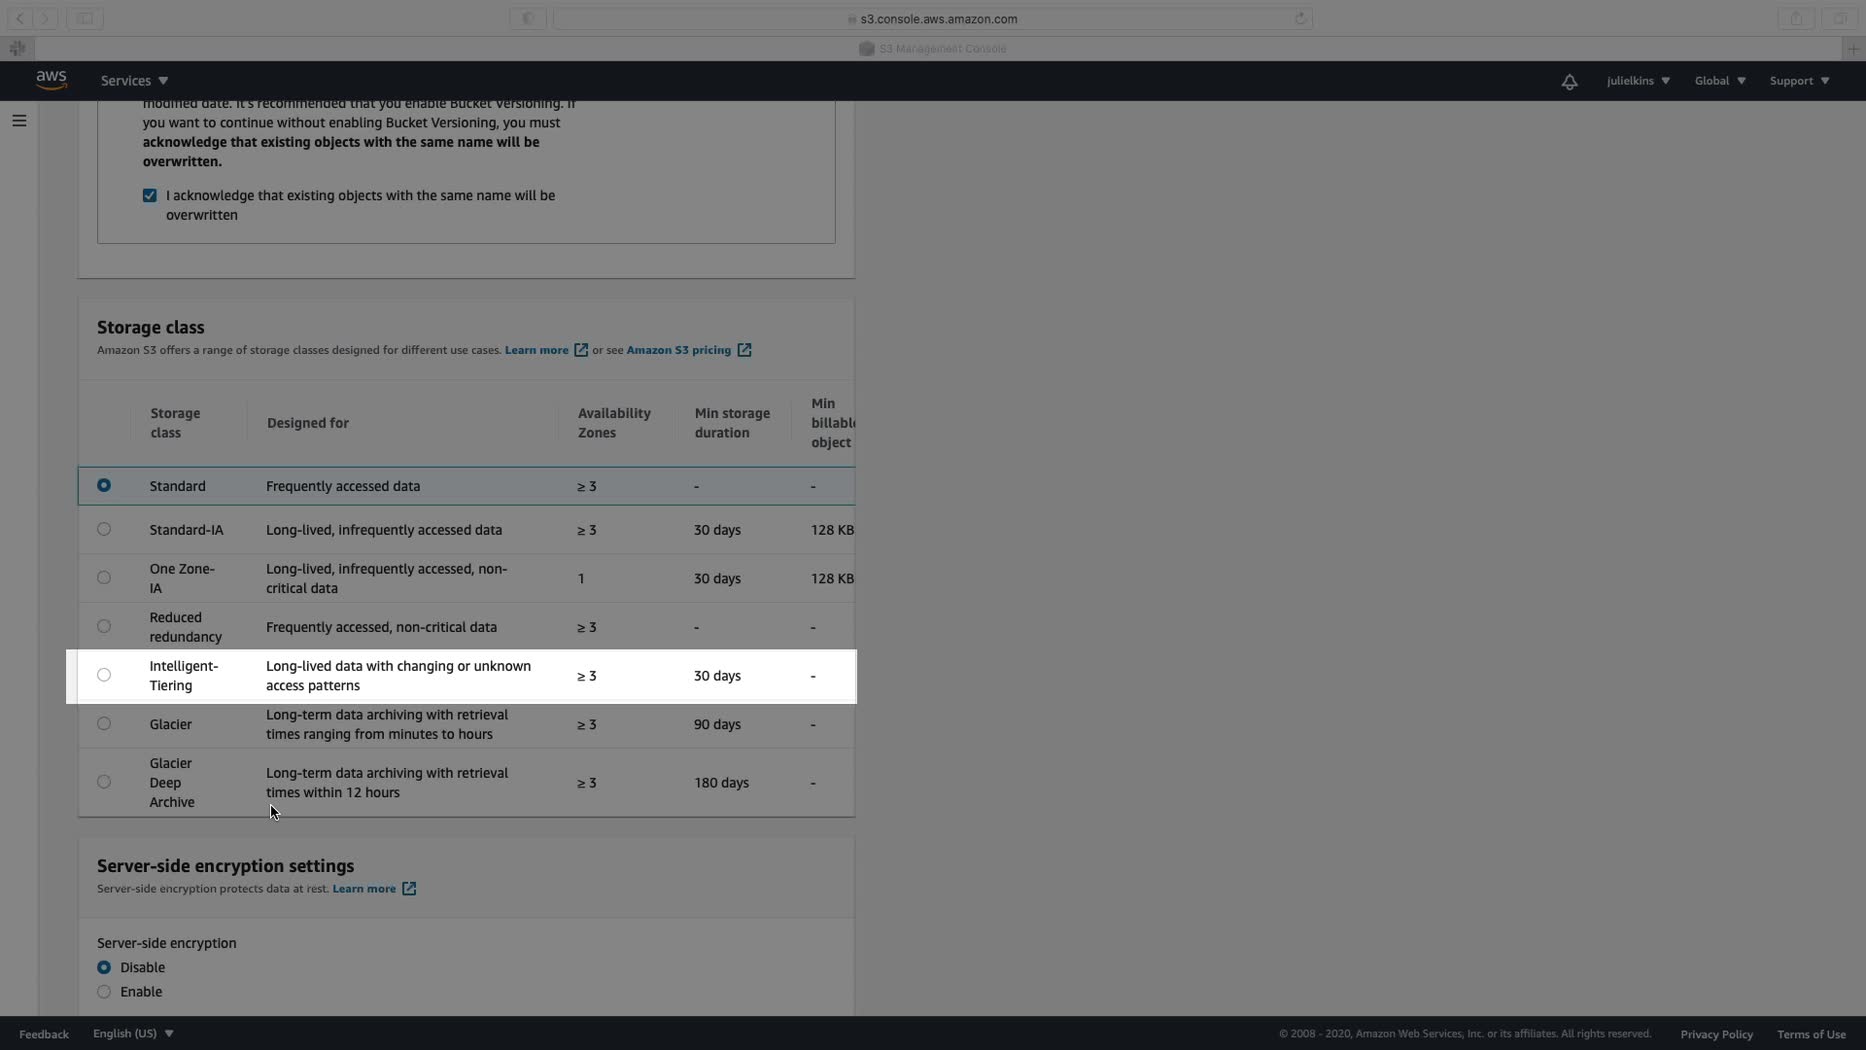Show the Safari sidebar

click(85, 18)
